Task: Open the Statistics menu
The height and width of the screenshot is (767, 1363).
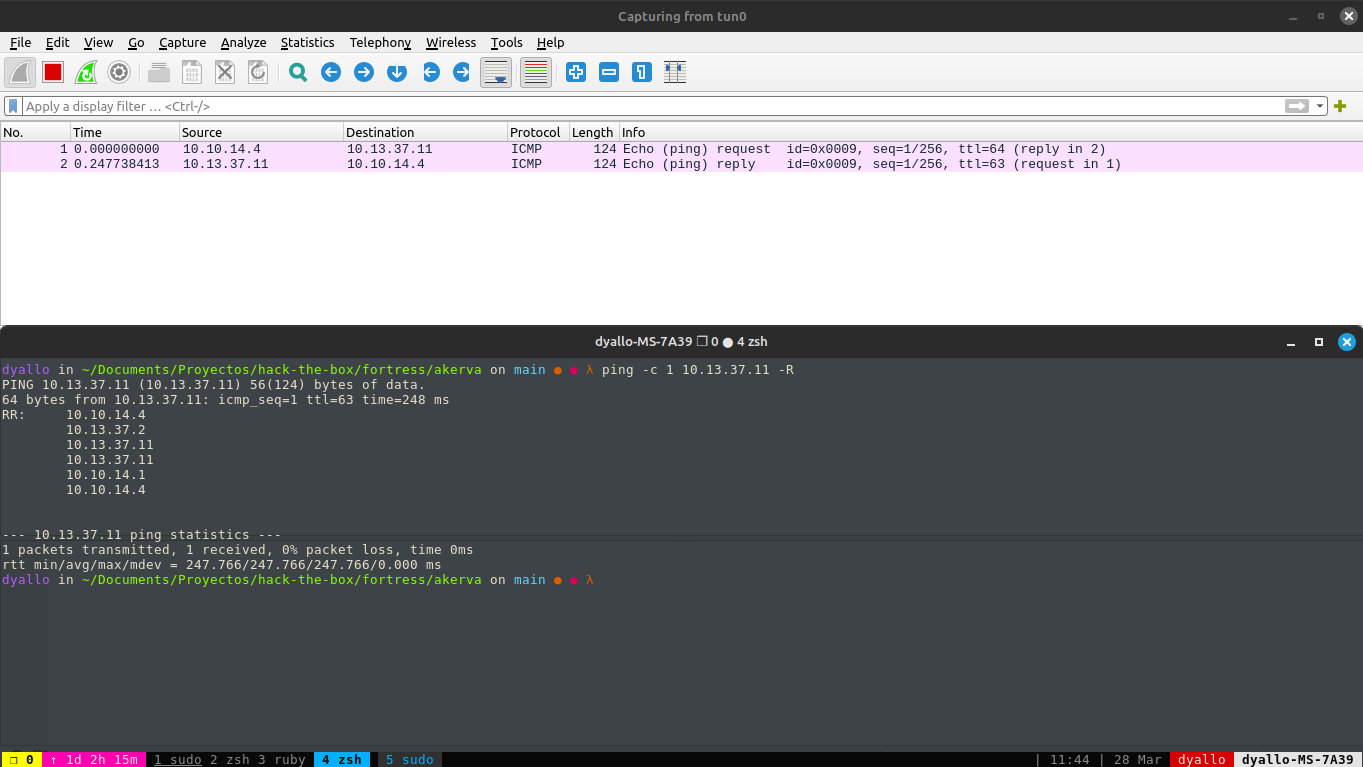Action: (307, 42)
